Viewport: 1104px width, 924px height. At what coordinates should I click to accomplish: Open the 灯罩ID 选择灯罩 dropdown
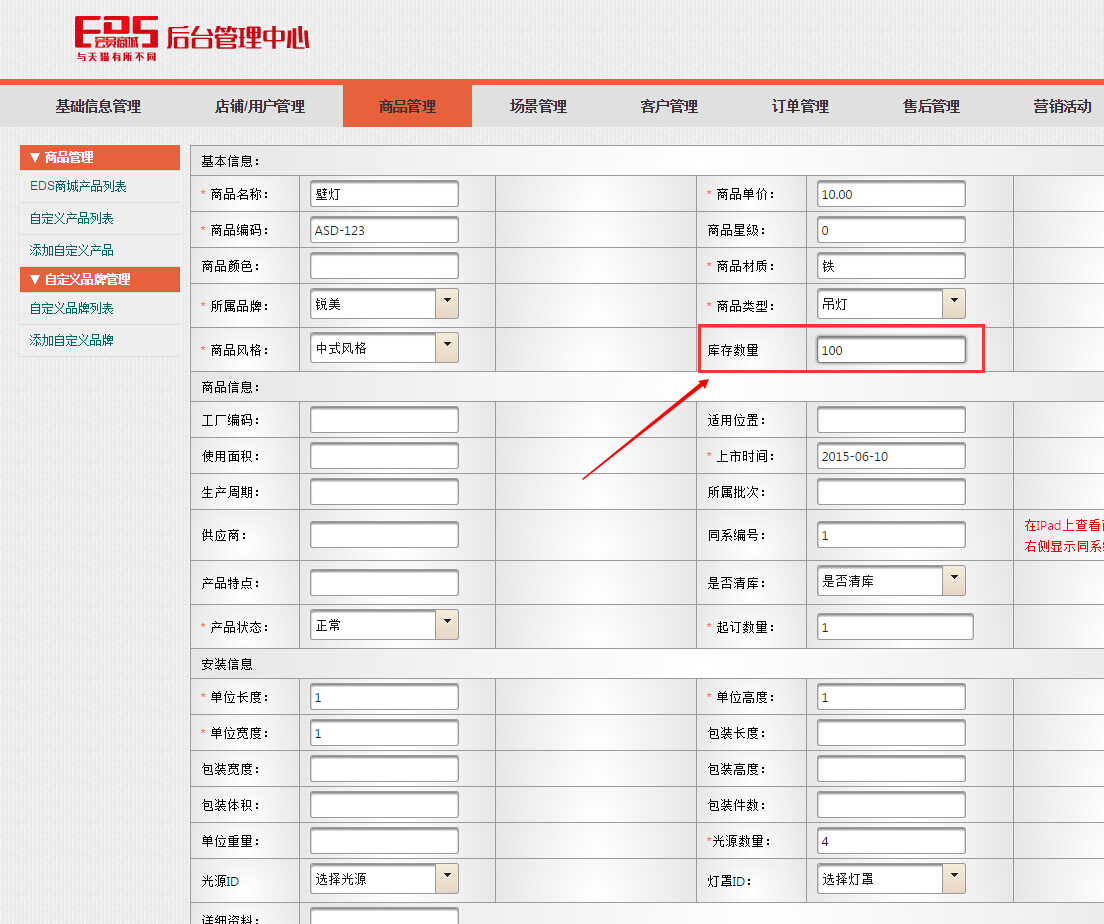pyautogui.click(x=954, y=878)
